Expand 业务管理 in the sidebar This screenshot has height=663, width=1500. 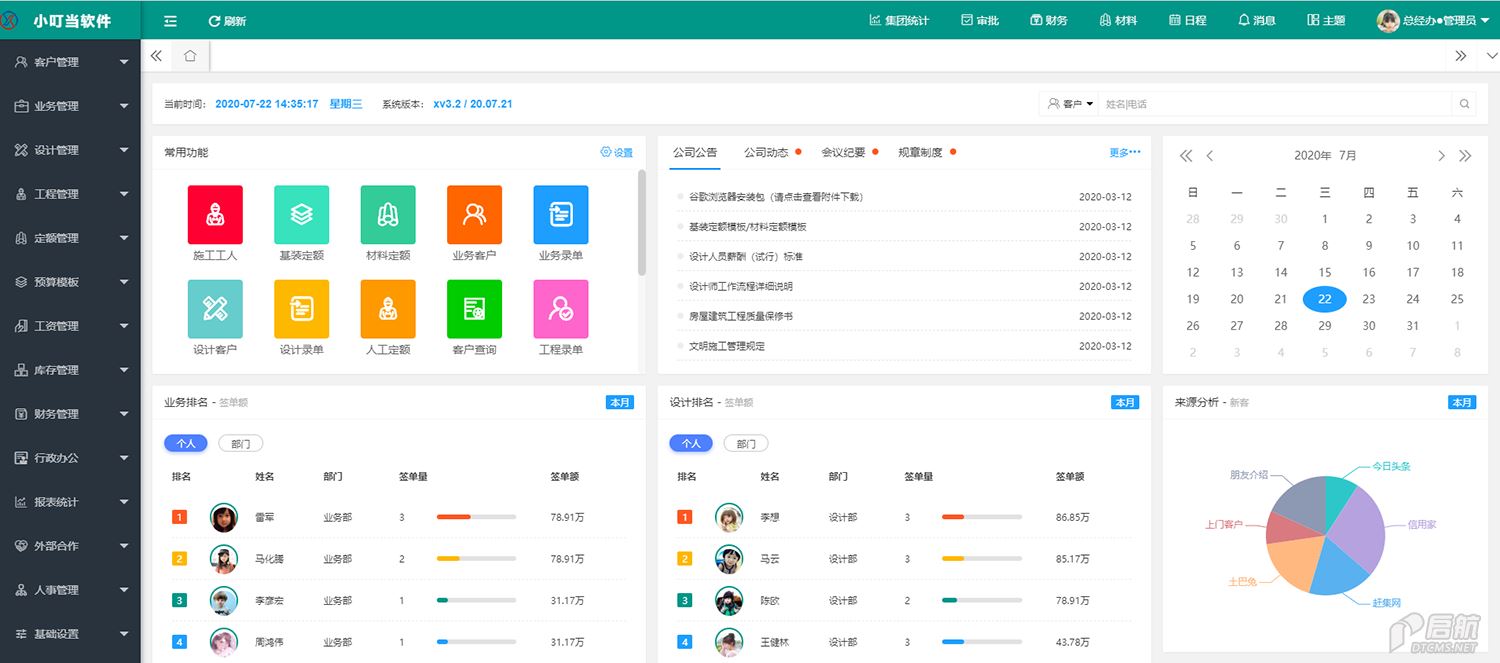70,106
